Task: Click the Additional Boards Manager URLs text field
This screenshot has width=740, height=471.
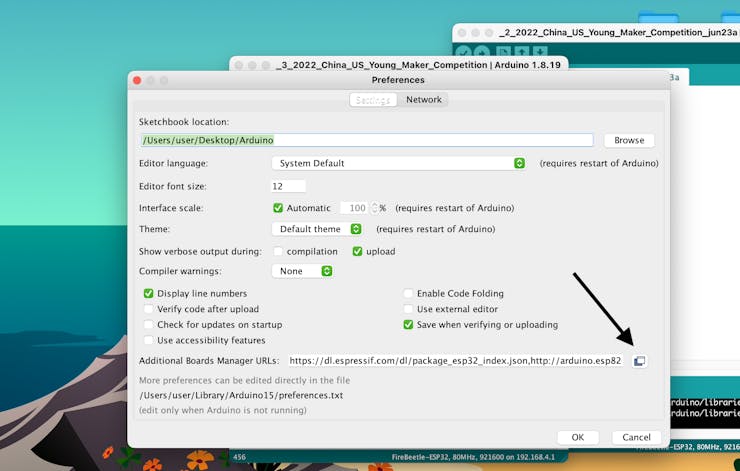Action: (x=455, y=361)
